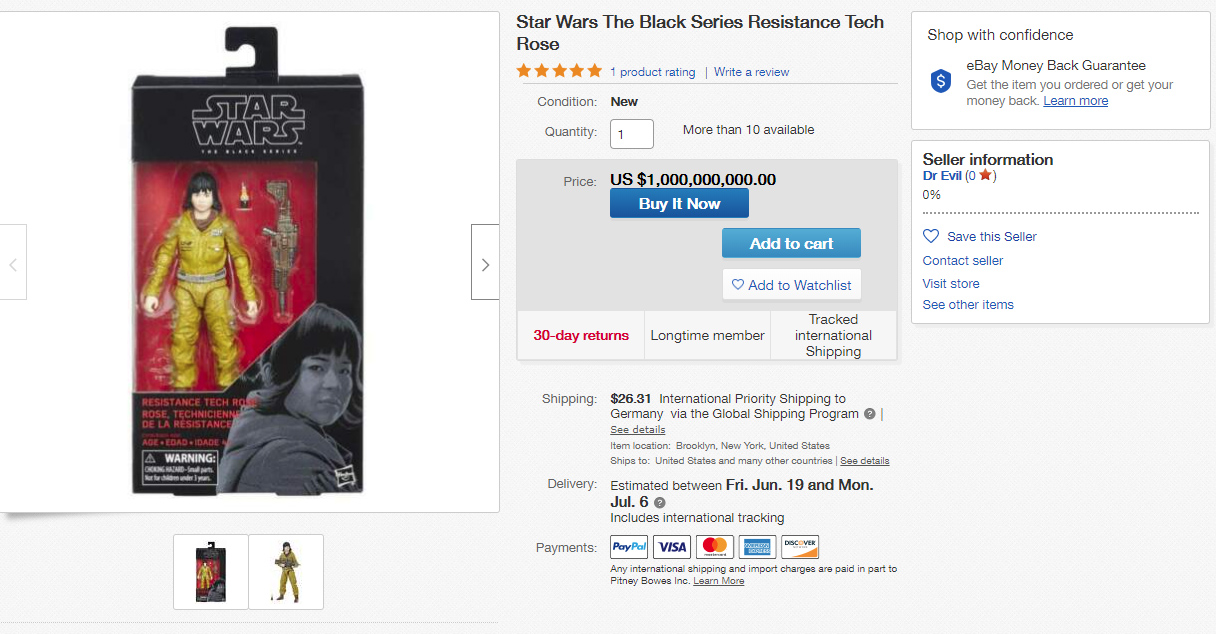This screenshot has height=634, width=1216.
Task: Click the heart icon to save seller
Action: tap(931, 236)
